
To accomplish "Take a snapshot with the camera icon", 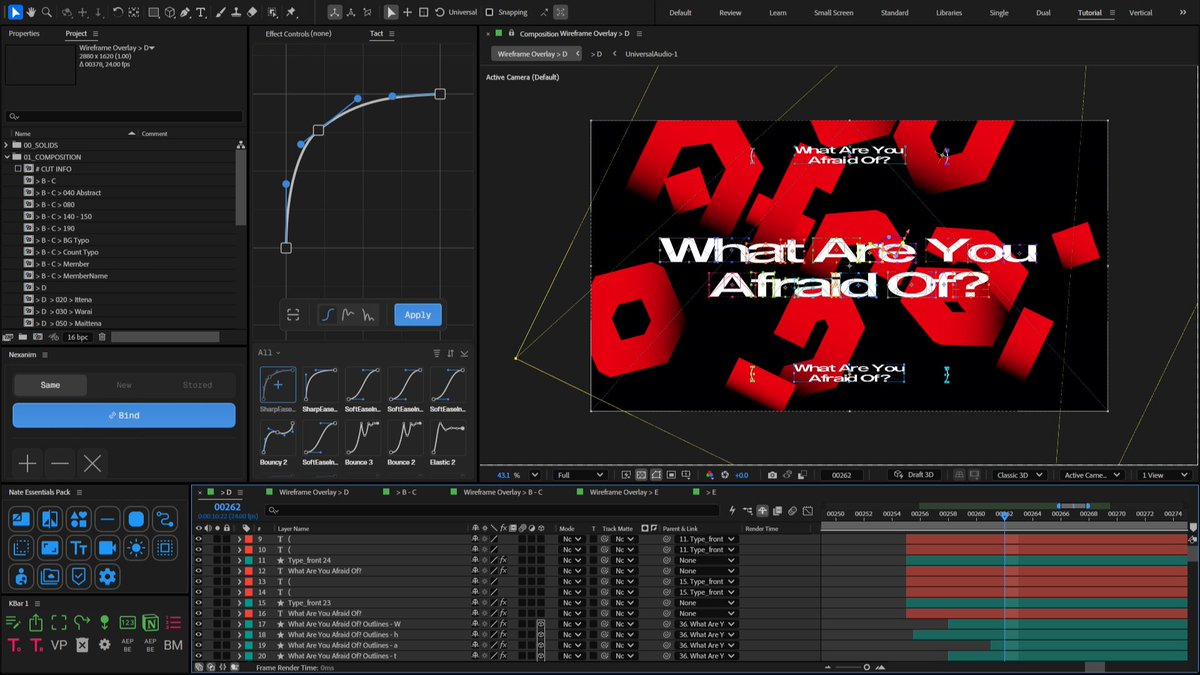I will click(771, 475).
